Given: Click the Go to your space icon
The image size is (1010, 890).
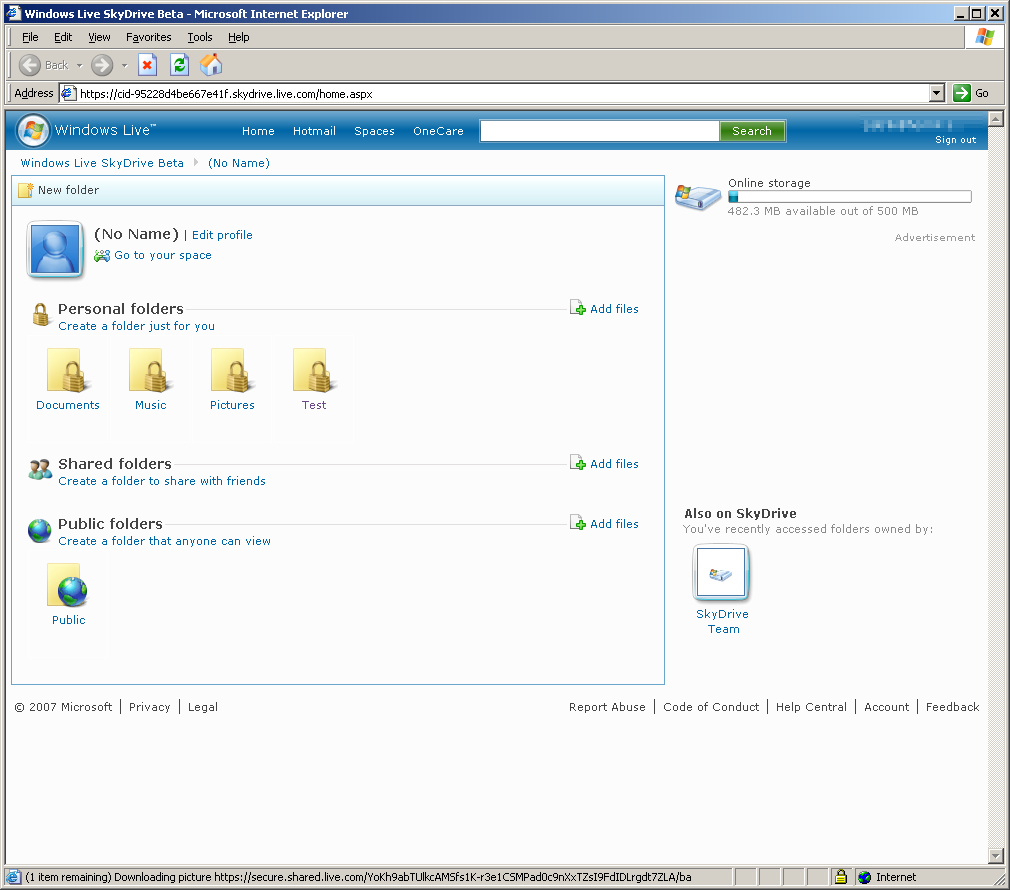Looking at the screenshot, I should [102, 256].
